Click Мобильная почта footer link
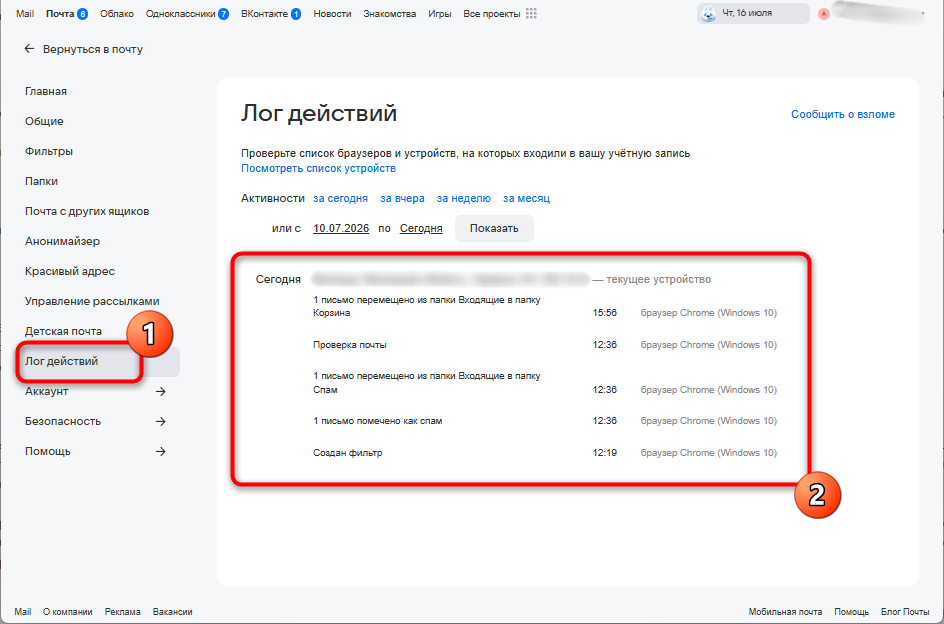 tap(785, 612)
